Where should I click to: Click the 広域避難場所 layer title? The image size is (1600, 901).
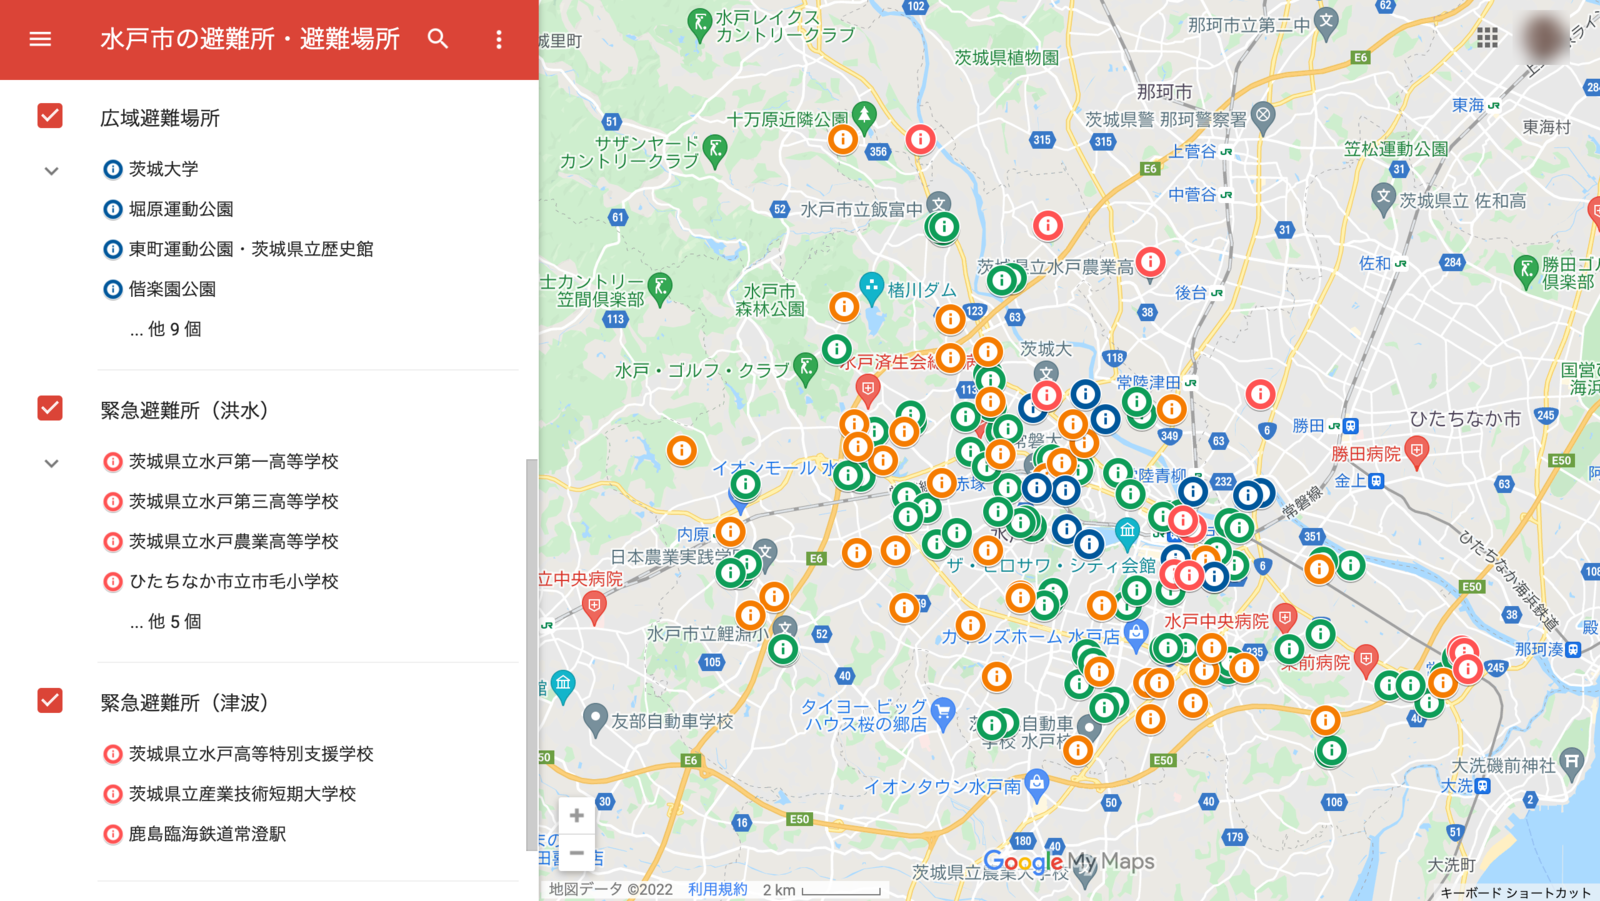pos(160,118)
